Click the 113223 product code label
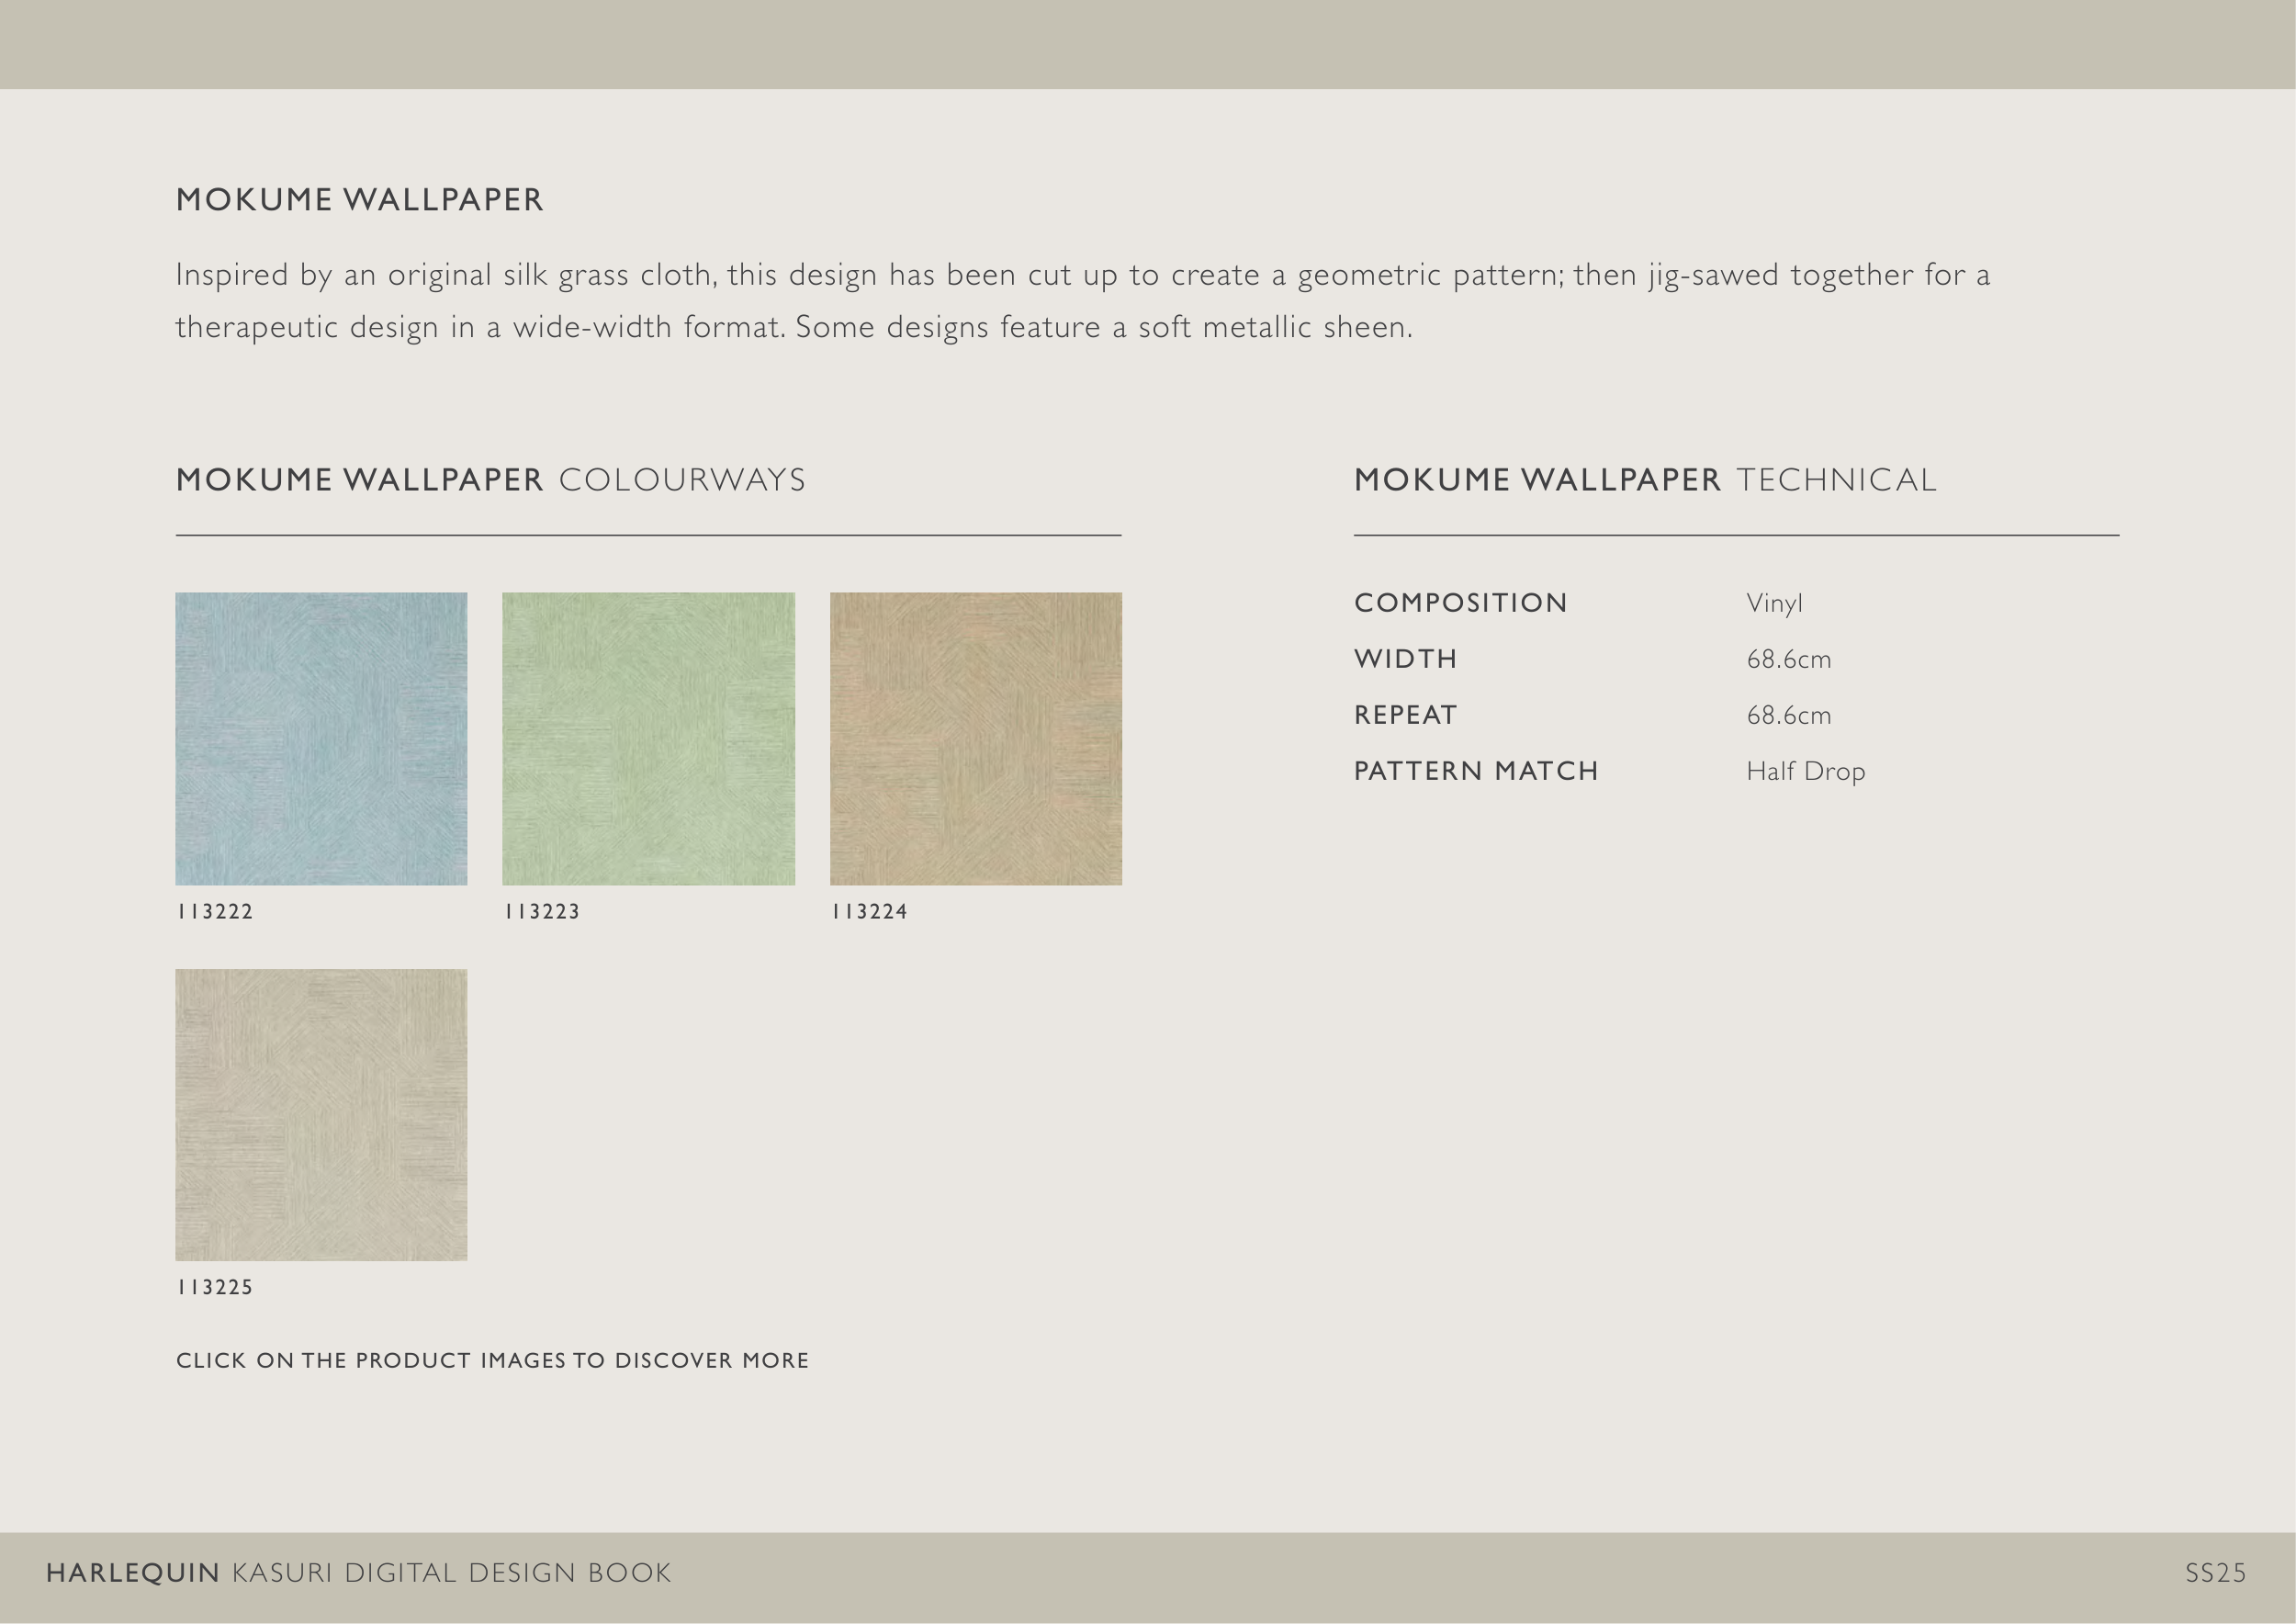Viewport: 2296px width, 1624px height. (x=542, y=912)
